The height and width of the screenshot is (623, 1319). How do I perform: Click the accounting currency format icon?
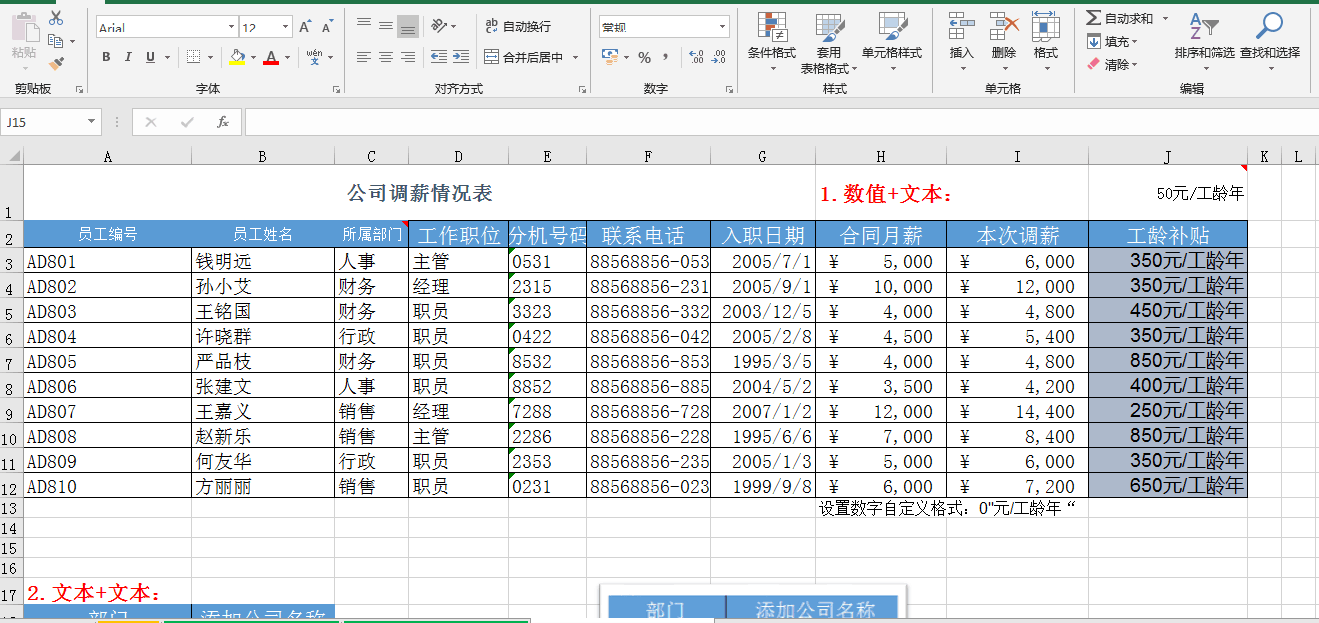pyautogui.click(x=610, y=57)
